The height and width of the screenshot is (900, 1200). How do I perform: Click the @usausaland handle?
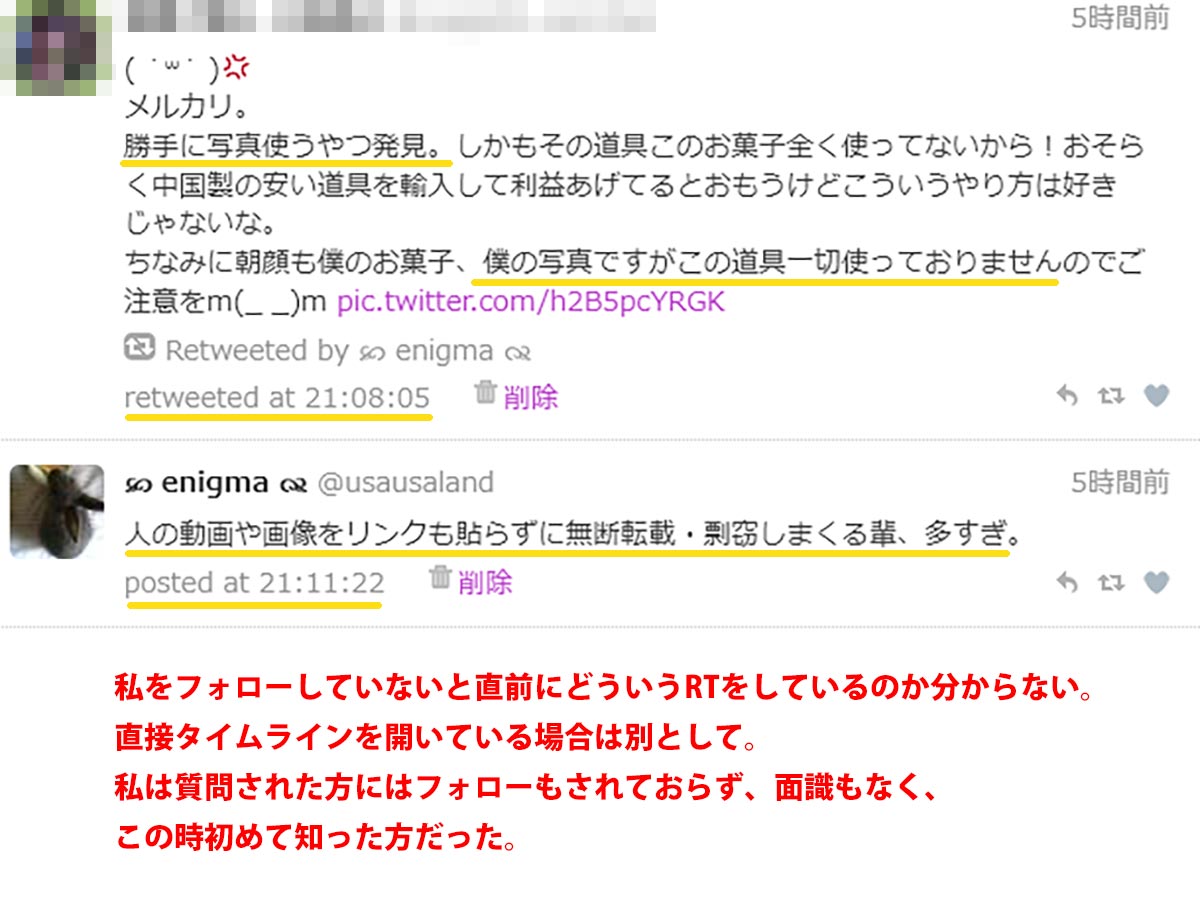click(x=405, y=483)
